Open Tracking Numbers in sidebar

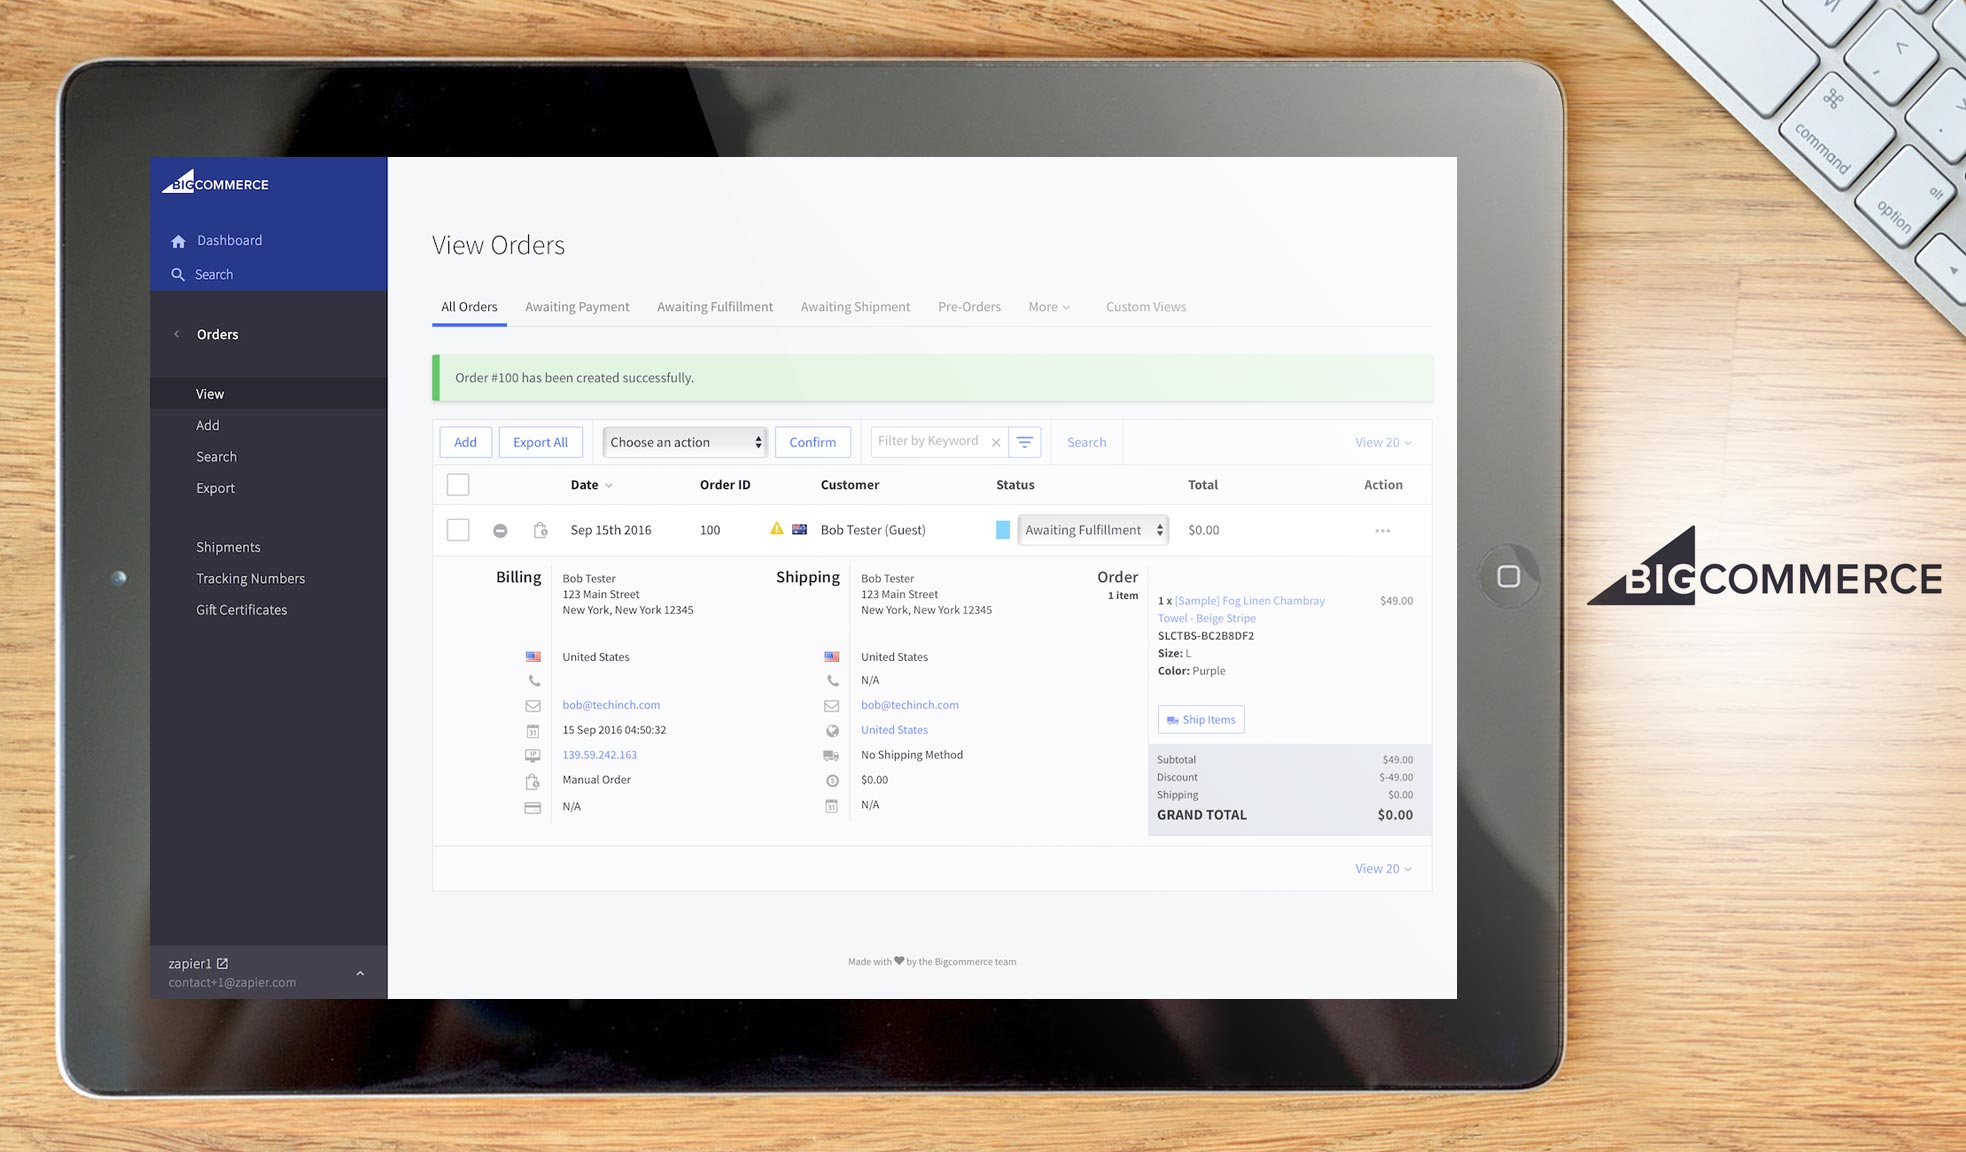click(250, 578)
